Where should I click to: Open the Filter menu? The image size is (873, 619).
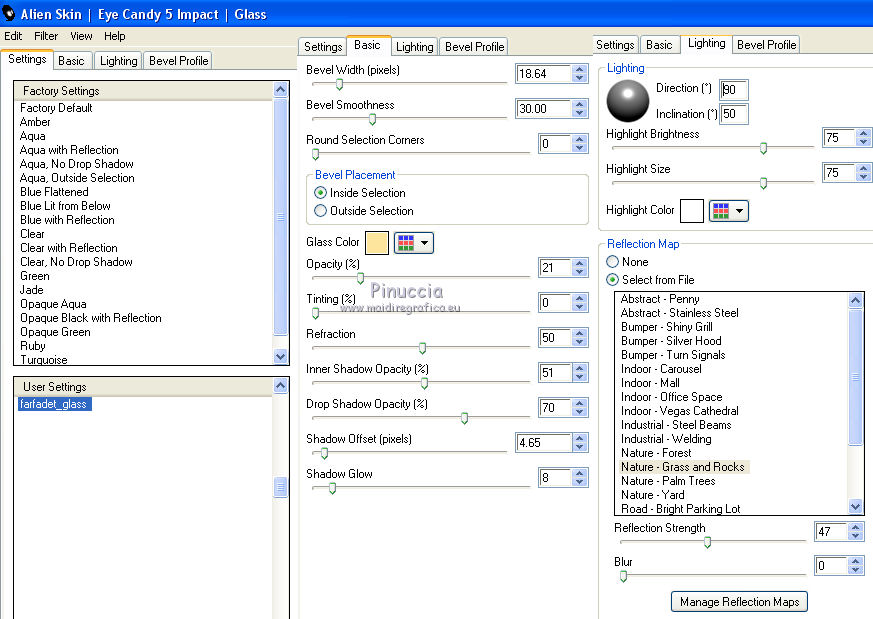click(46, 36)
